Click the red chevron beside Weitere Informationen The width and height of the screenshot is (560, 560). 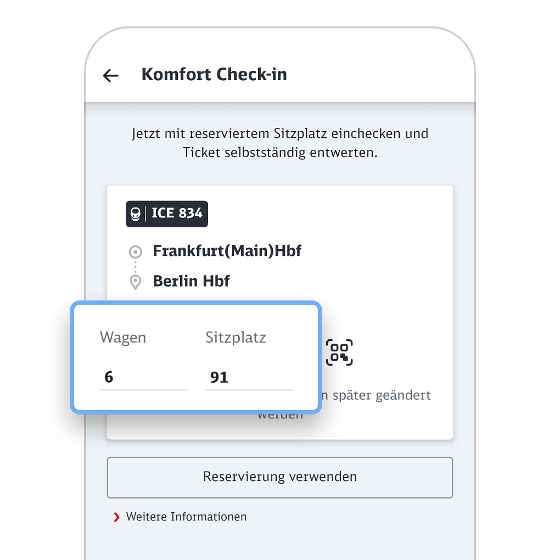[116, 517]
